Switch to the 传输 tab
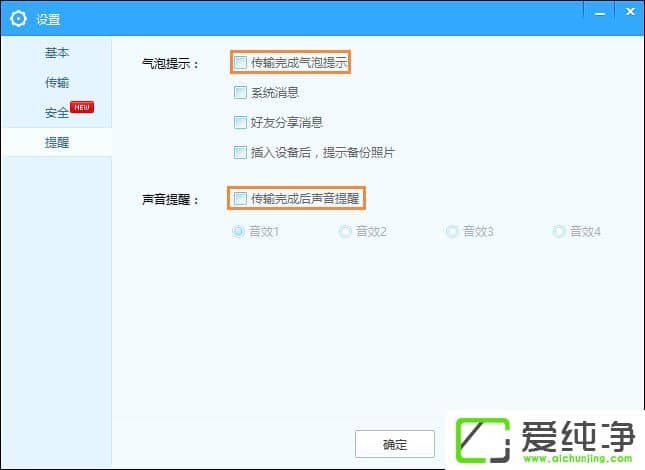This screenshot has height=470, width=645. point(57,82)
